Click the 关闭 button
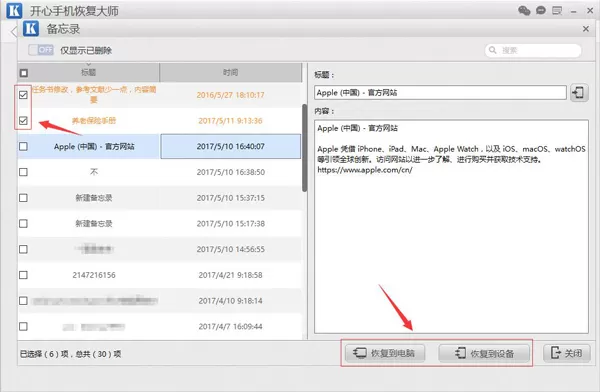600x392 pixels. (567, 353)
